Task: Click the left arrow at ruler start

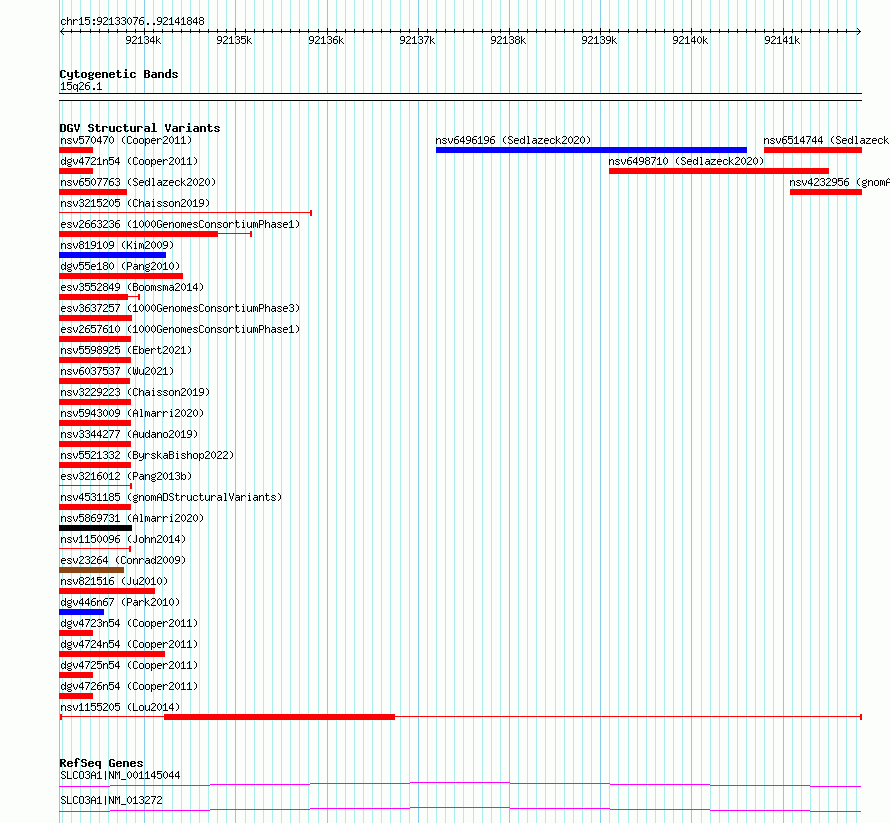Action: pyautogui.click(x=62, y=32)
